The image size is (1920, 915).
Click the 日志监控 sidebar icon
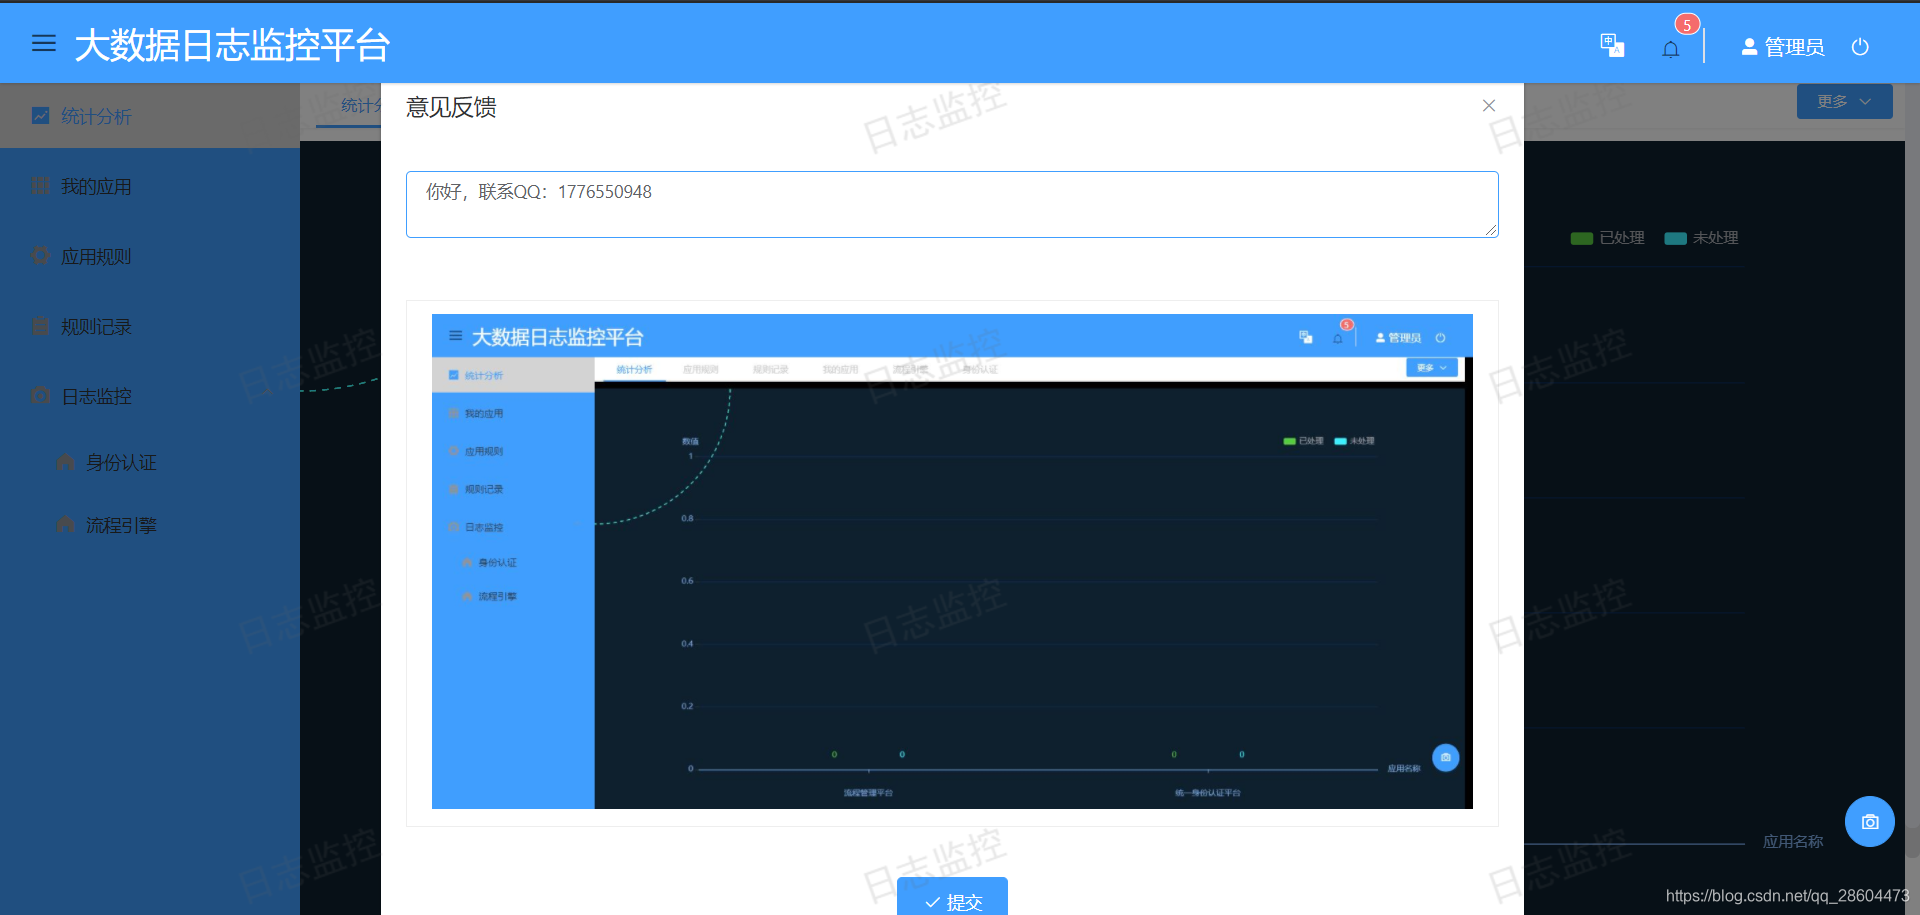pos(40,396)
